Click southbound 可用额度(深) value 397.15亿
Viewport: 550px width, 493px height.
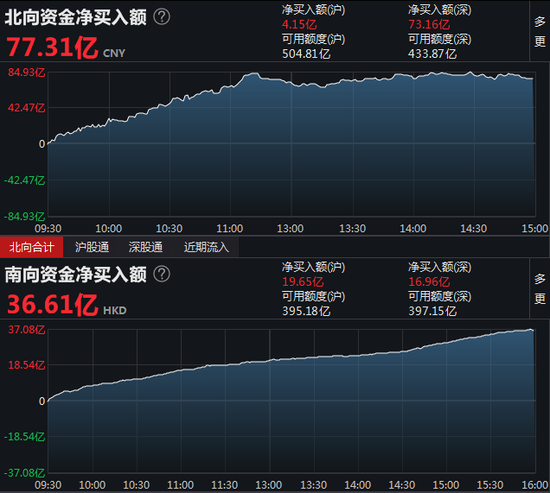(x=432, y=311)
